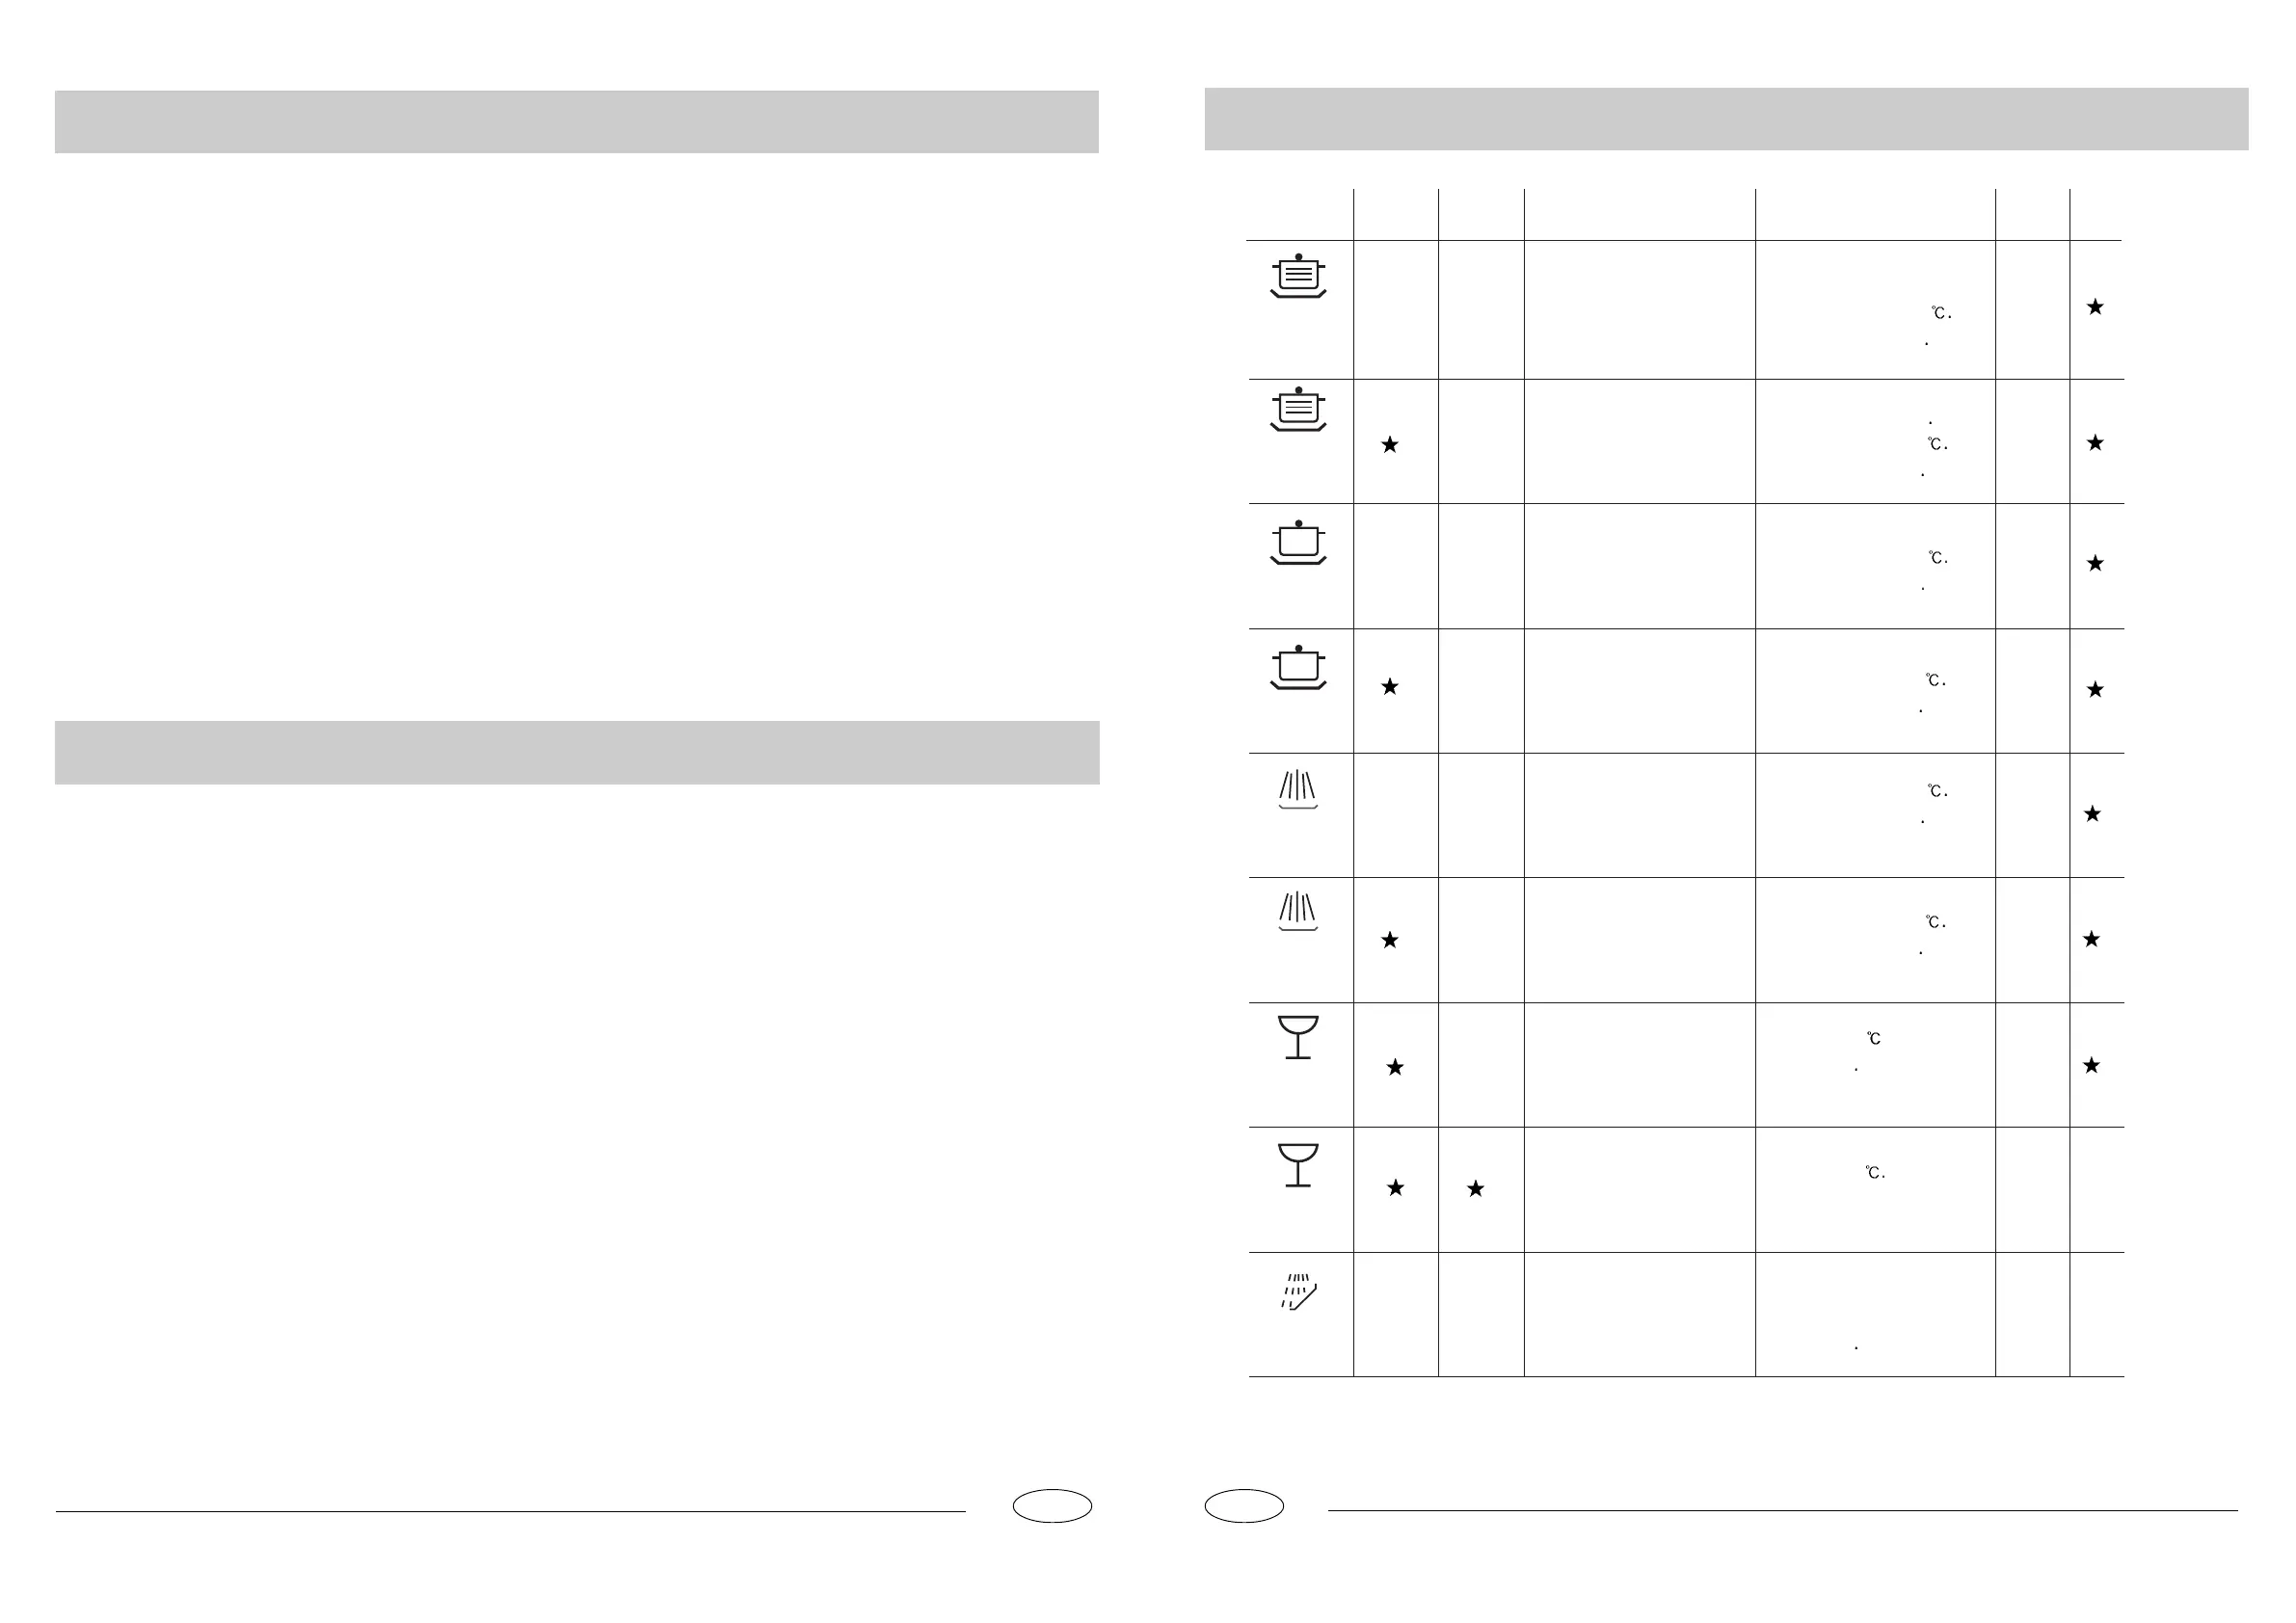Select the right star in the upper spray-lines row
Viewport: 2296px width, 1623px height.
coord(2092,814)
